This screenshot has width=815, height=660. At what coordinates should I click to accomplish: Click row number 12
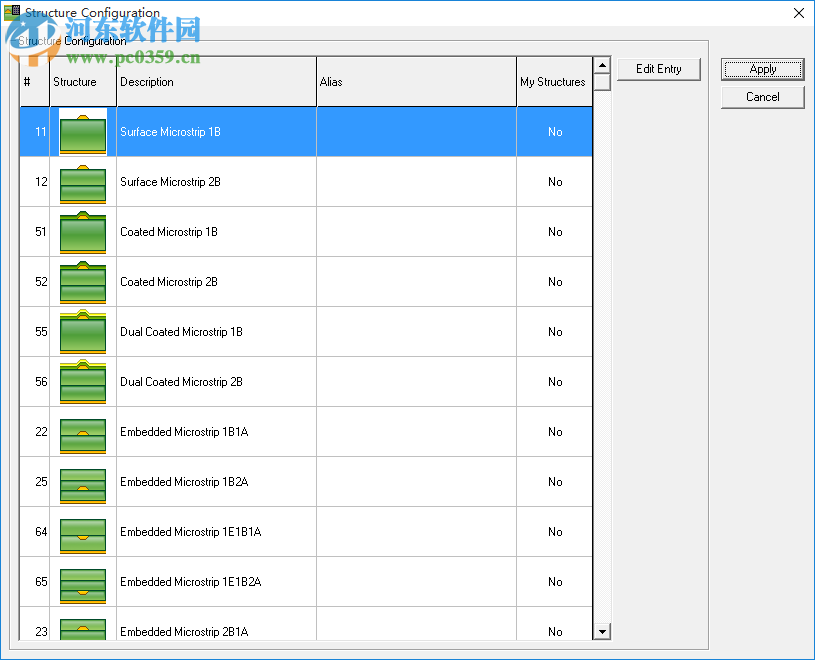coord(41,182)
